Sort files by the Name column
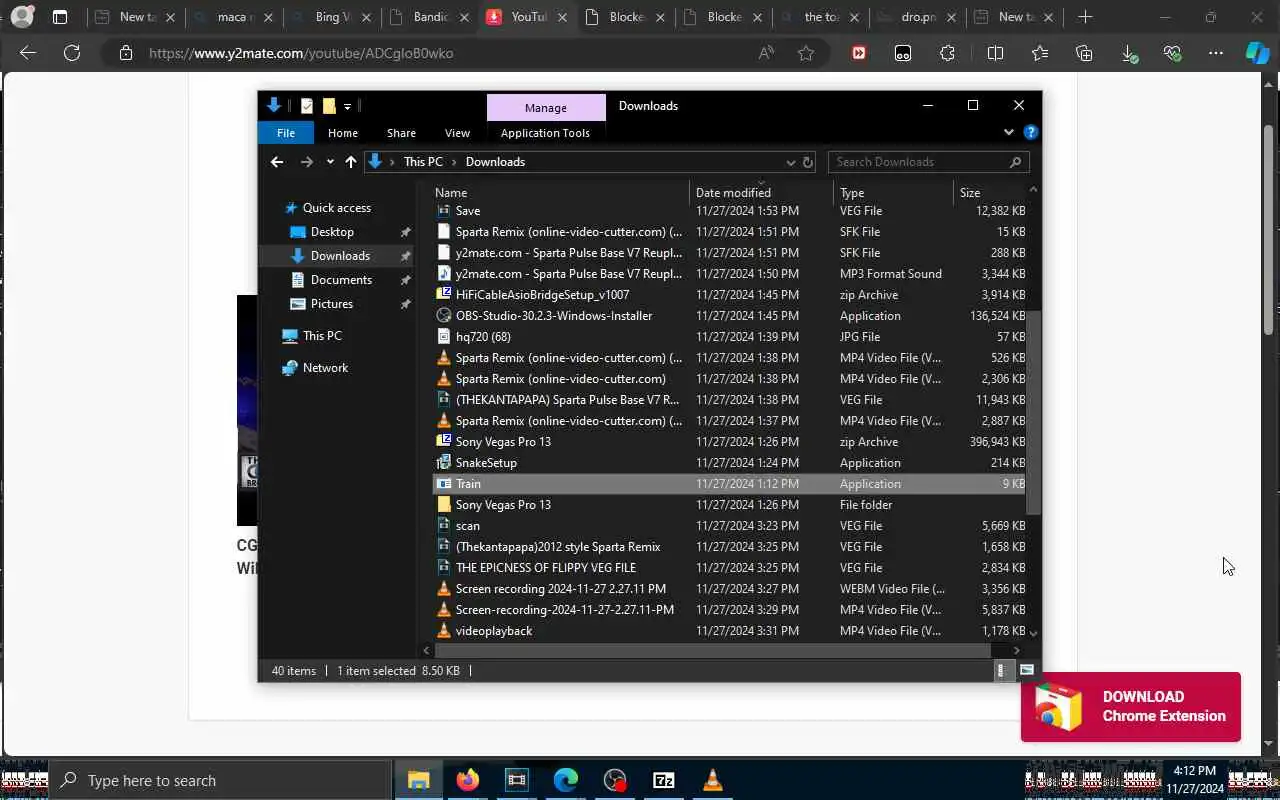Image resolution: width=1280 pixels, height=800 pixels. coord(560,193)
